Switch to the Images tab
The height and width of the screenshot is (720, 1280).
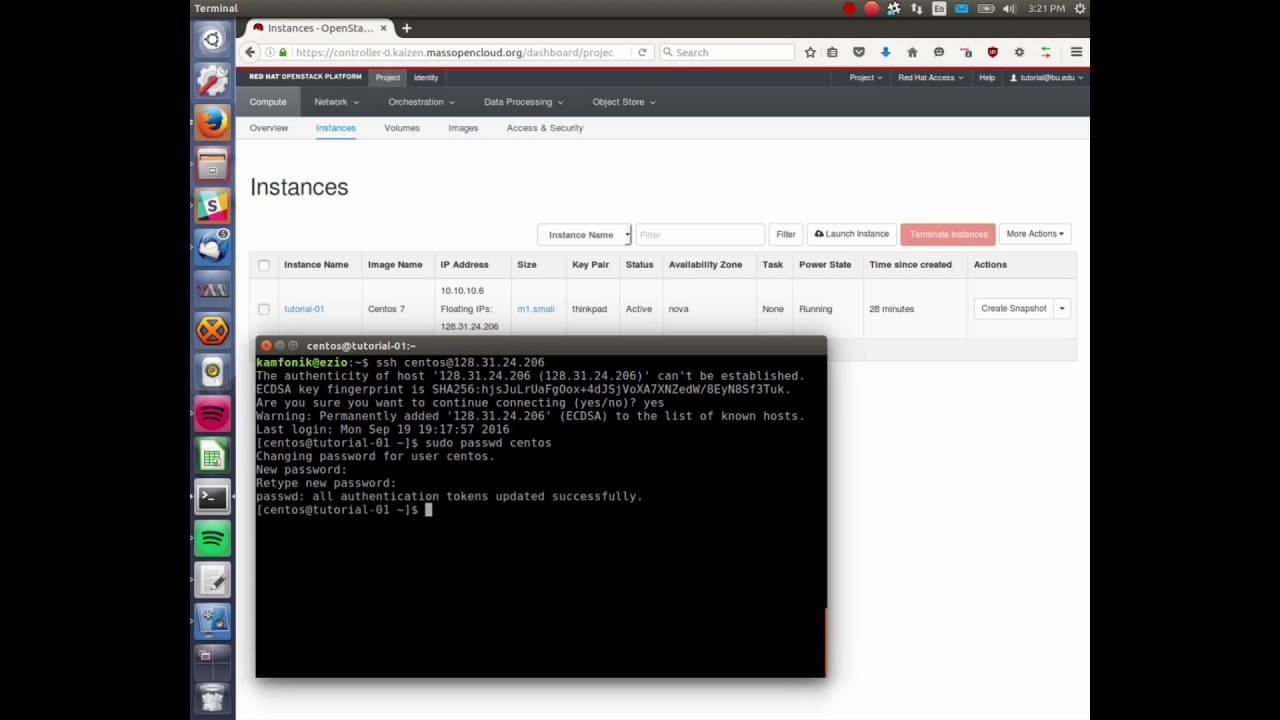click(463, 128)
